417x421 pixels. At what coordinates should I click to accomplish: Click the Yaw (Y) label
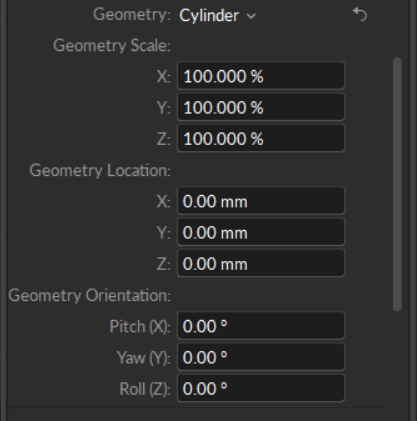144,358
